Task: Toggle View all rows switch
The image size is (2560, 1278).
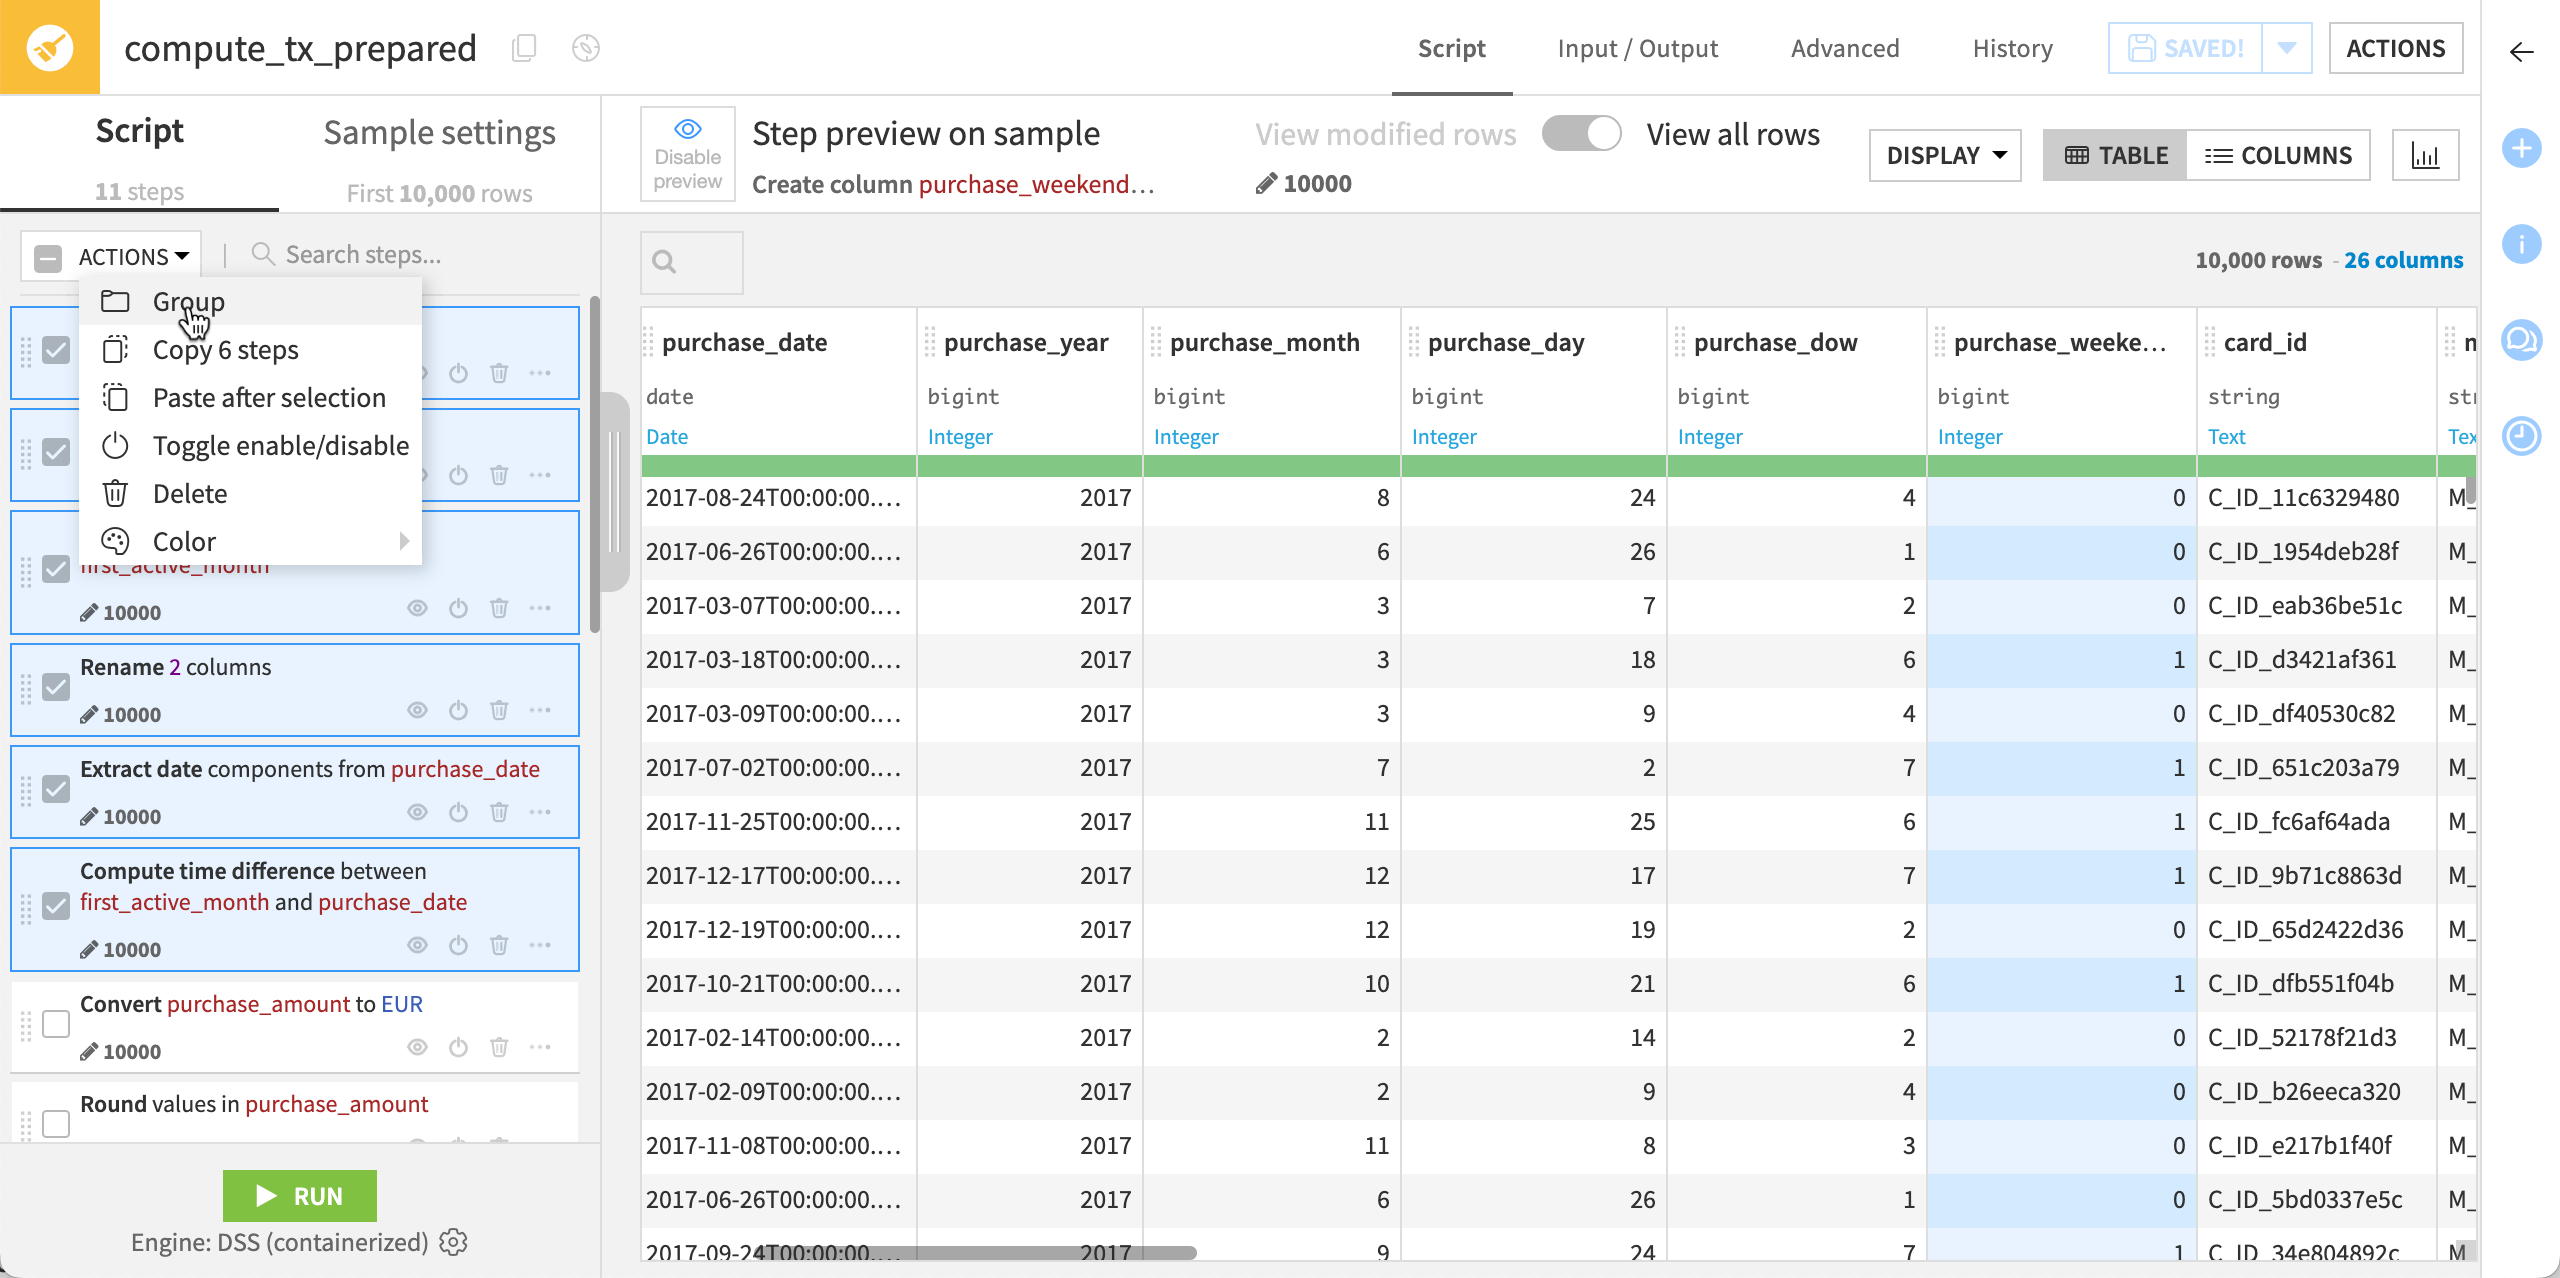Action: coord(1581,132)
